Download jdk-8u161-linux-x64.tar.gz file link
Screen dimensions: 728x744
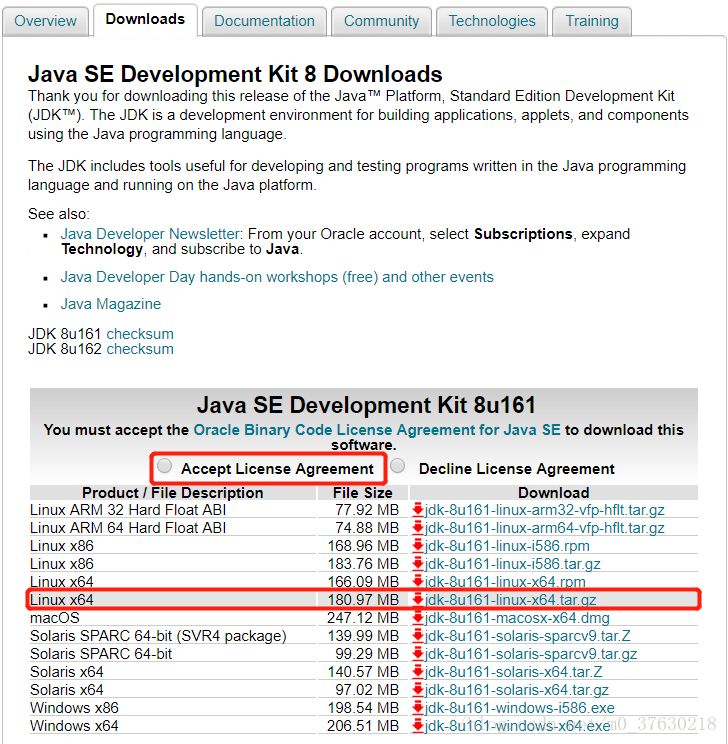pyautogui.click(x=511, y=600)
